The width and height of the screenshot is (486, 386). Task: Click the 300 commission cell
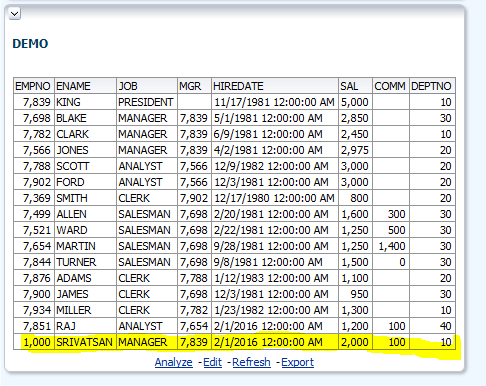(391, 214)
